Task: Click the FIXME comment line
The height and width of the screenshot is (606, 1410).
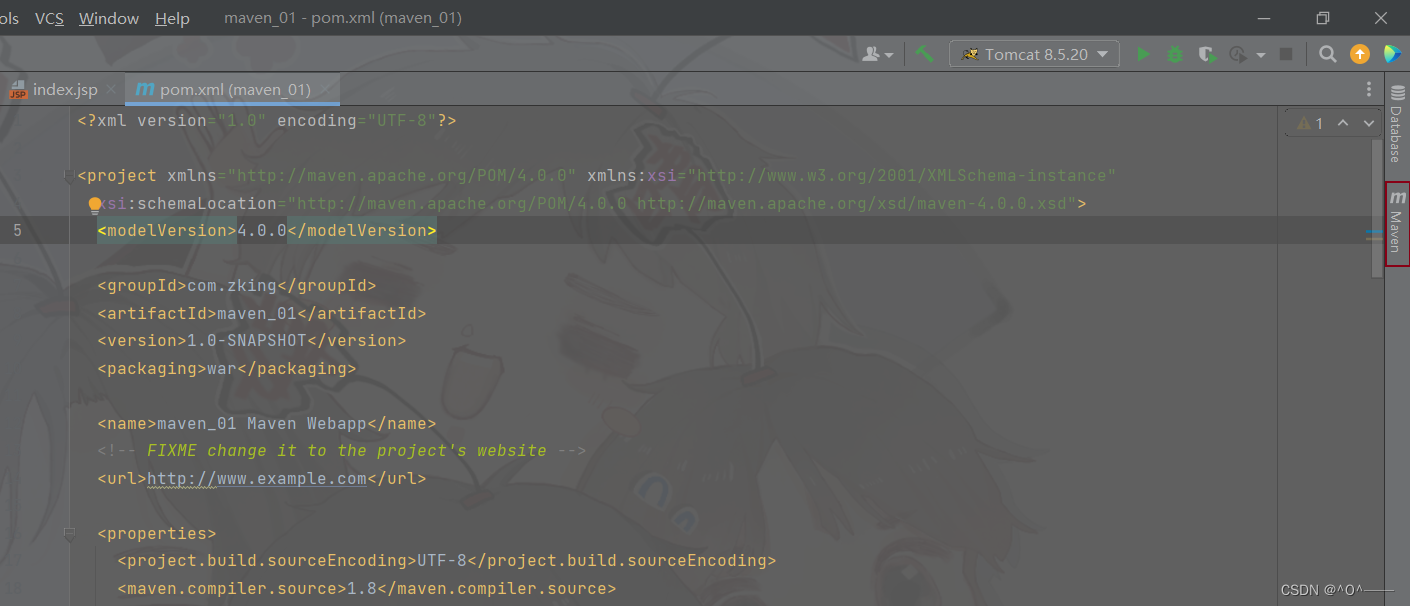Action: 341,451
